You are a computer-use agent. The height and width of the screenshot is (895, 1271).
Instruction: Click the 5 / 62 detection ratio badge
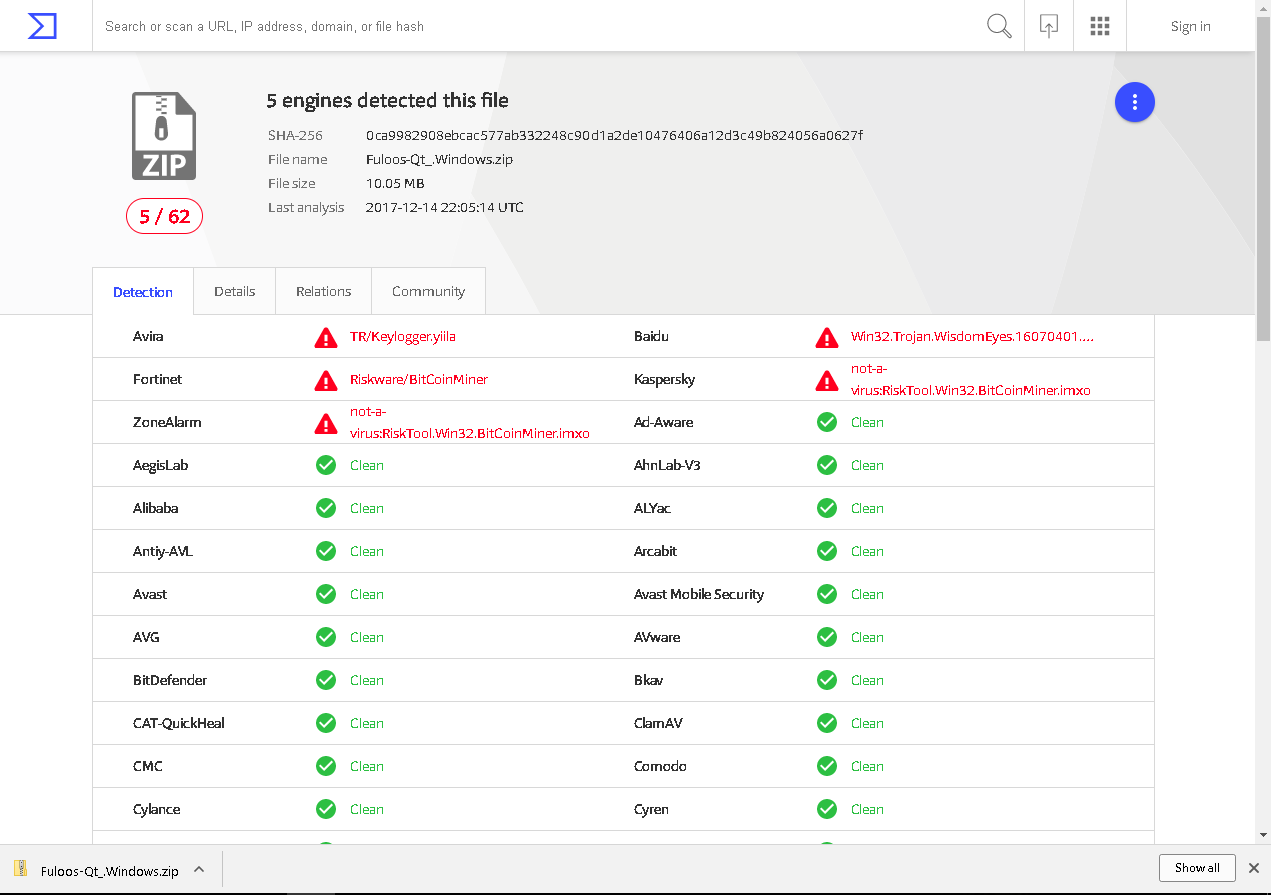pos(165,216)
